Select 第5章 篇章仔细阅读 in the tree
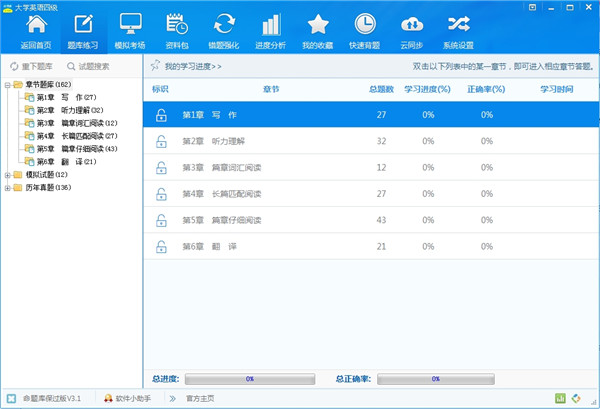The height and width of the screenshot is (409, 600). pyautogui.click(x=77, y=149)
